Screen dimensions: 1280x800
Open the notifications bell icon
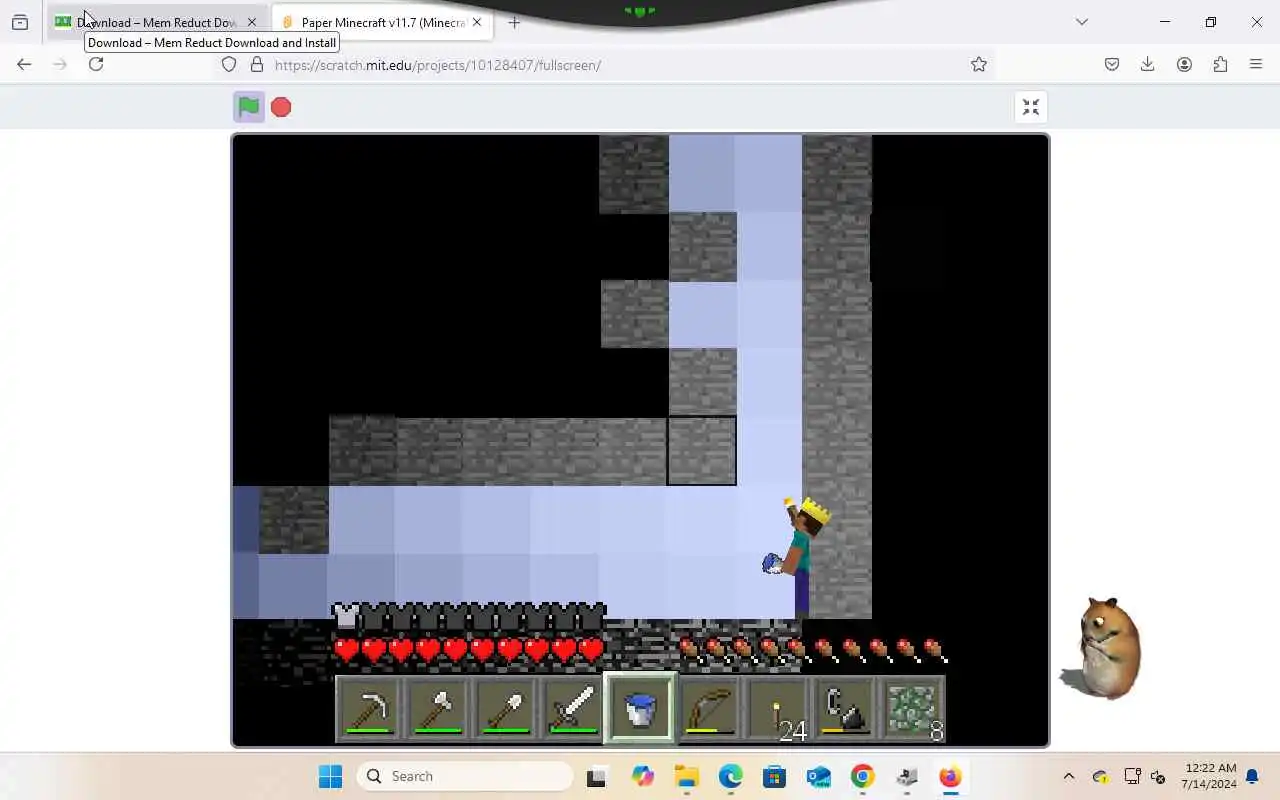pyautogui.click(x=1252, y=776)
